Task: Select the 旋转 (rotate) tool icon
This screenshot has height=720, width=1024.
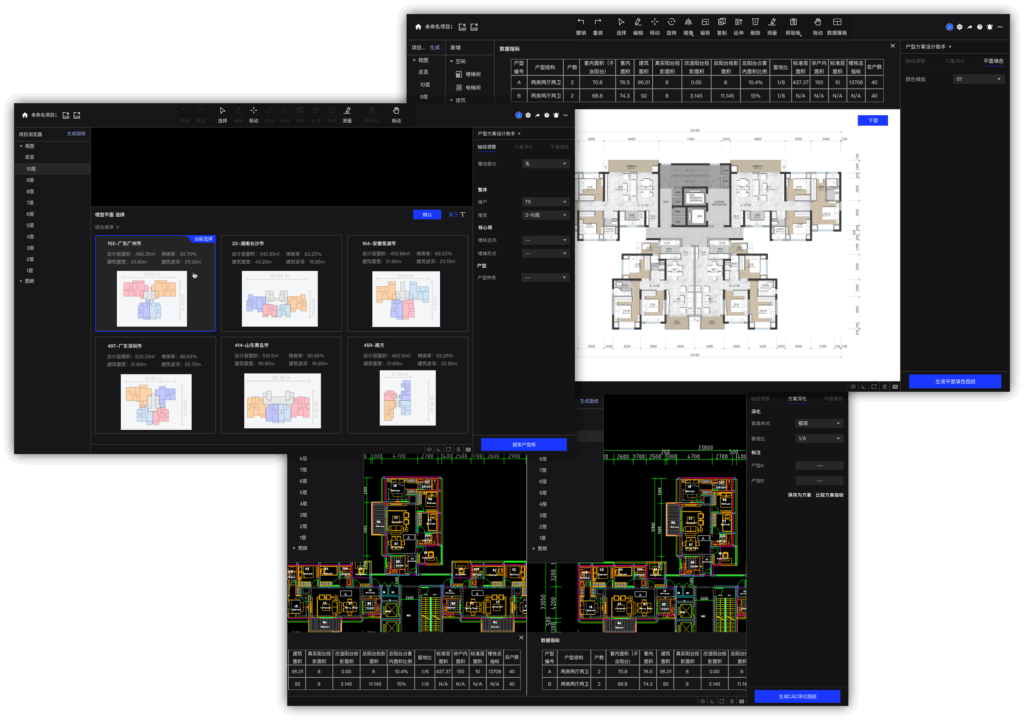Action: point(671,22)
